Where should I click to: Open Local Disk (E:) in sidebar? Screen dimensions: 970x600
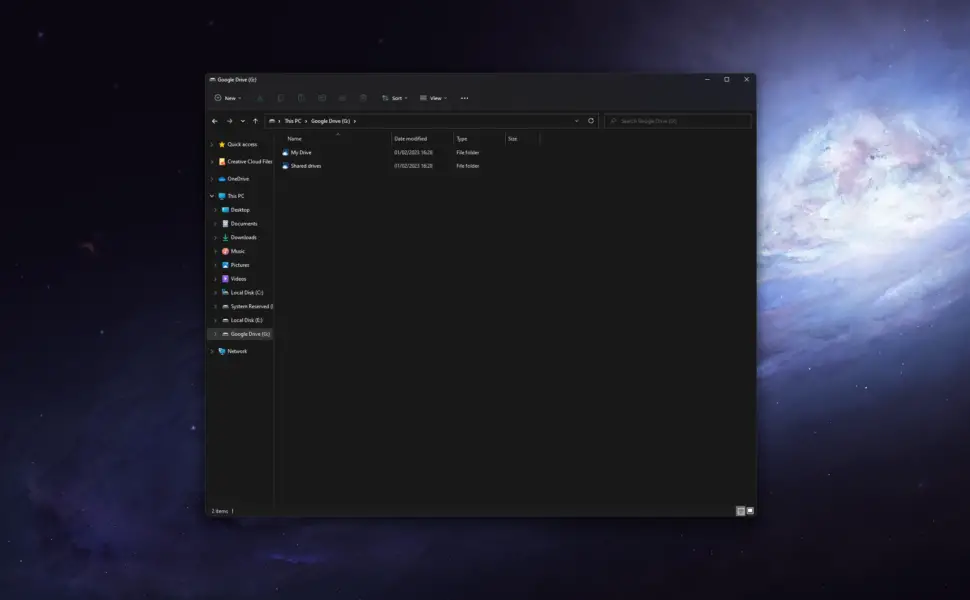pos(246,320)
